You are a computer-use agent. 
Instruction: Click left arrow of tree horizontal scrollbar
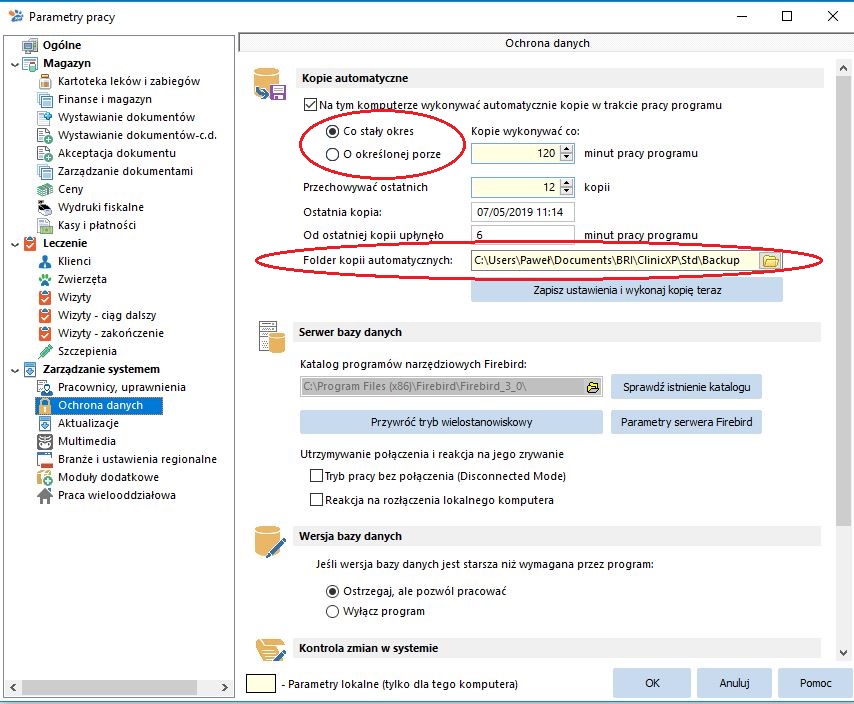point(13,687)
